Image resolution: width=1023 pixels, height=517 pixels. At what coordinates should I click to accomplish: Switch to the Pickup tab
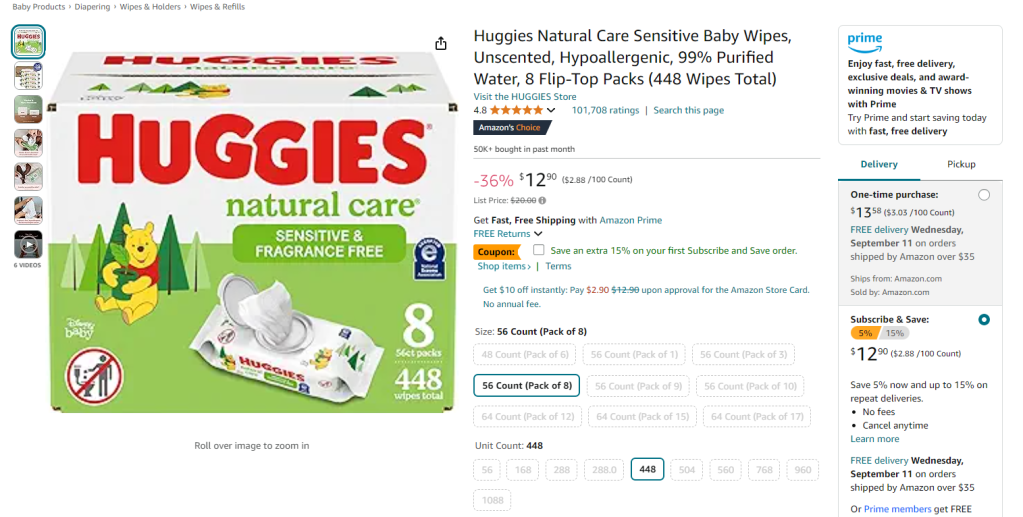[961, 164]
